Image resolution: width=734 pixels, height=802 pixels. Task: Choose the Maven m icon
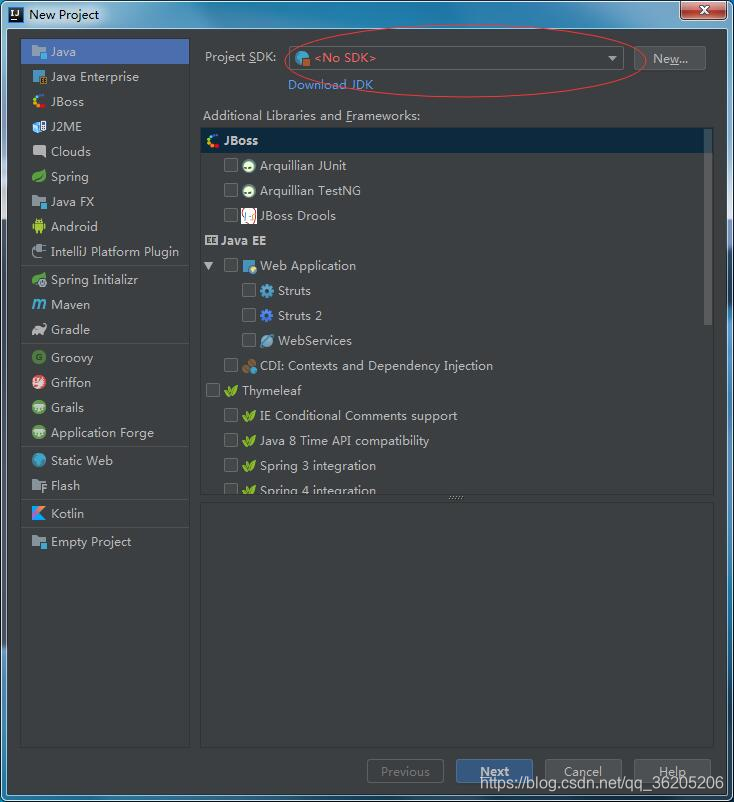[x=39, y=304]
